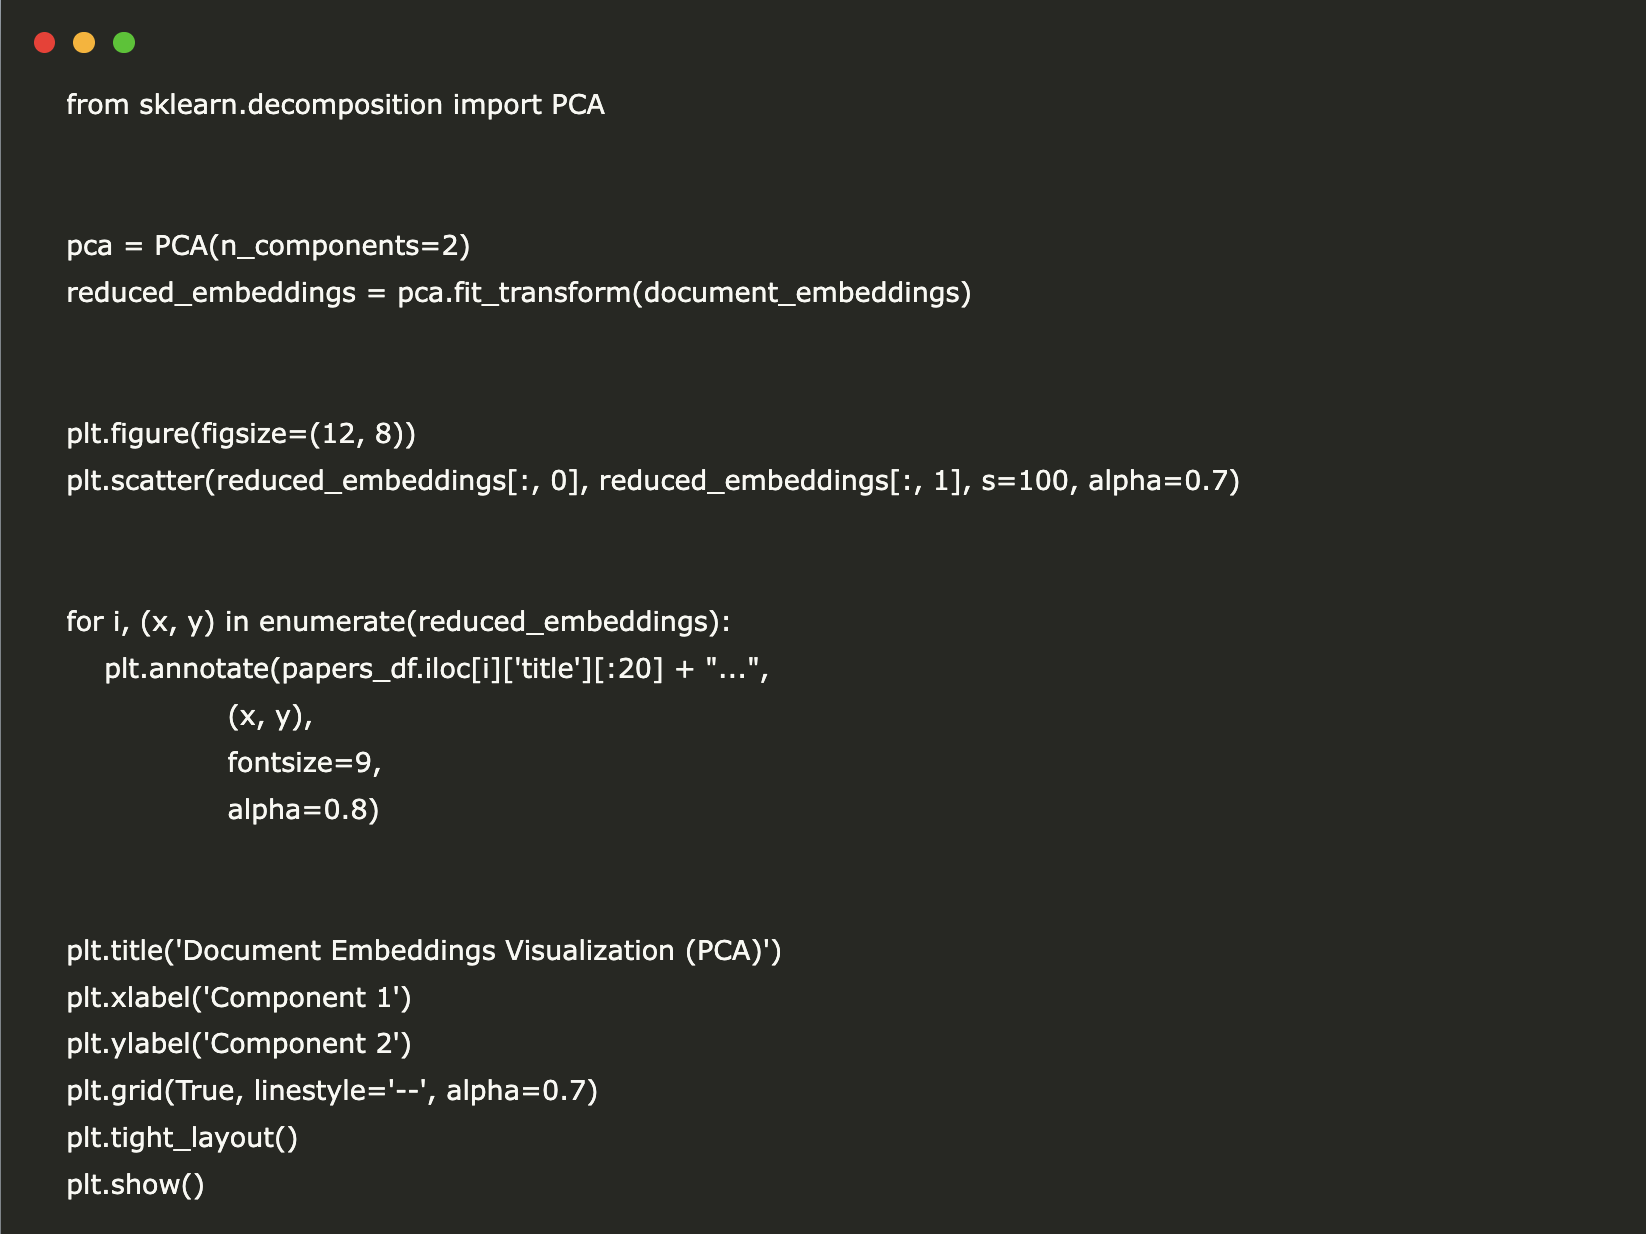
Task: Click the fontsize=9 argument line
Action: pyautogui.click(x=304, y=763)
